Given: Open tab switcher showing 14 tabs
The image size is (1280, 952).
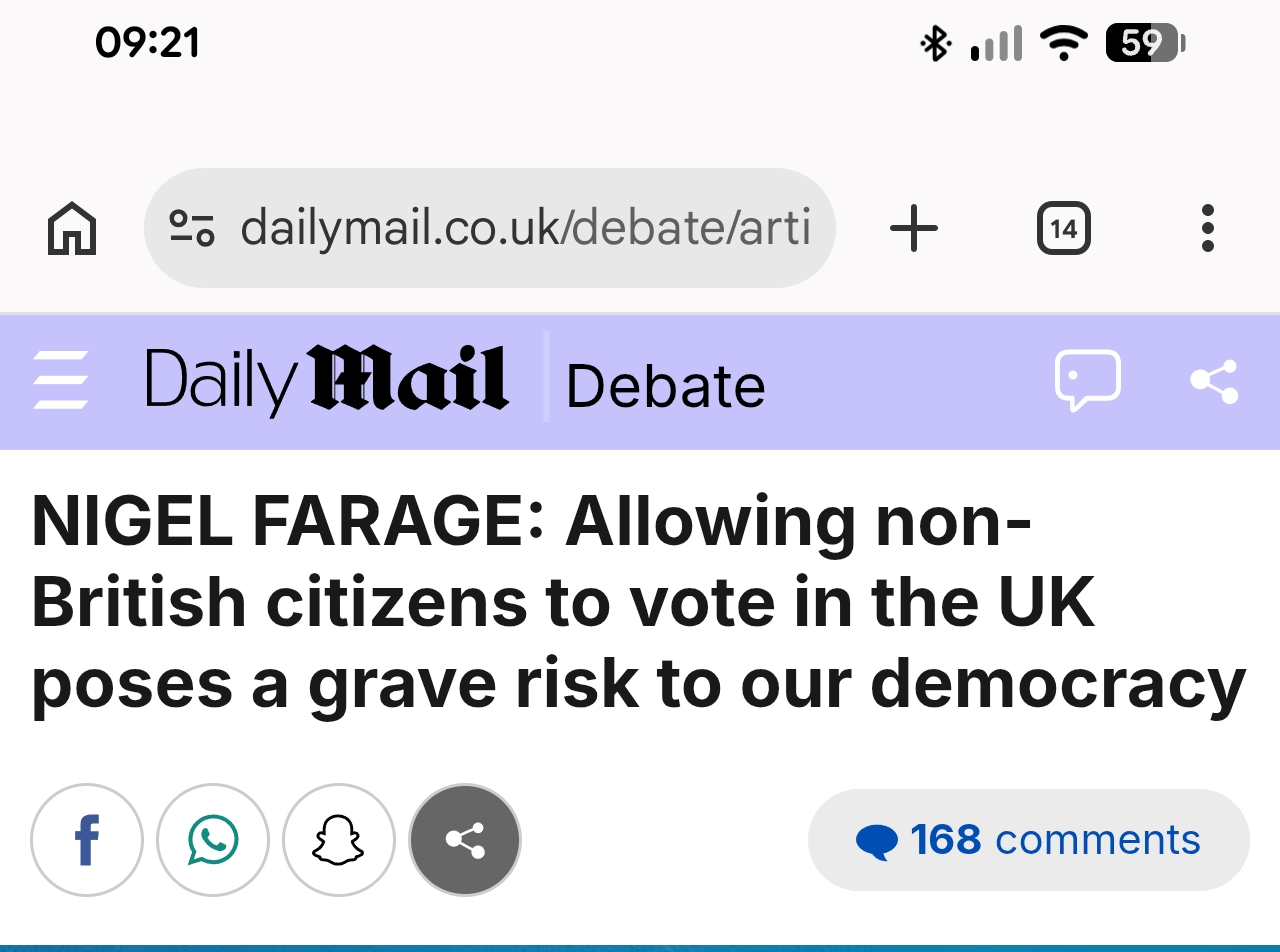Looking at the screenshot, I should pos(1063,229).
